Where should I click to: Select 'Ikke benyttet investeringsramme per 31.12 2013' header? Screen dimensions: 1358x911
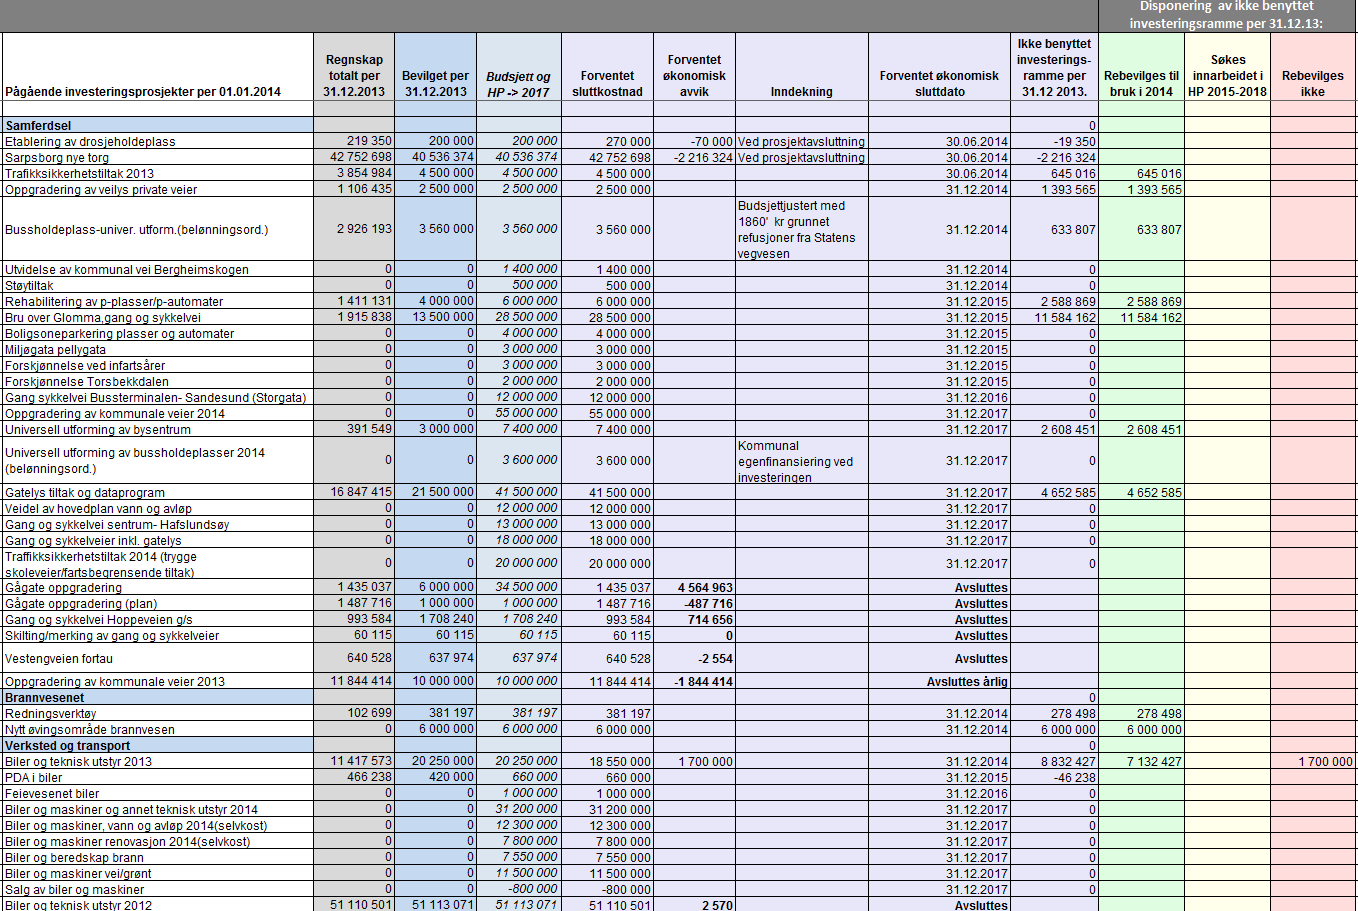(1054, 68)
